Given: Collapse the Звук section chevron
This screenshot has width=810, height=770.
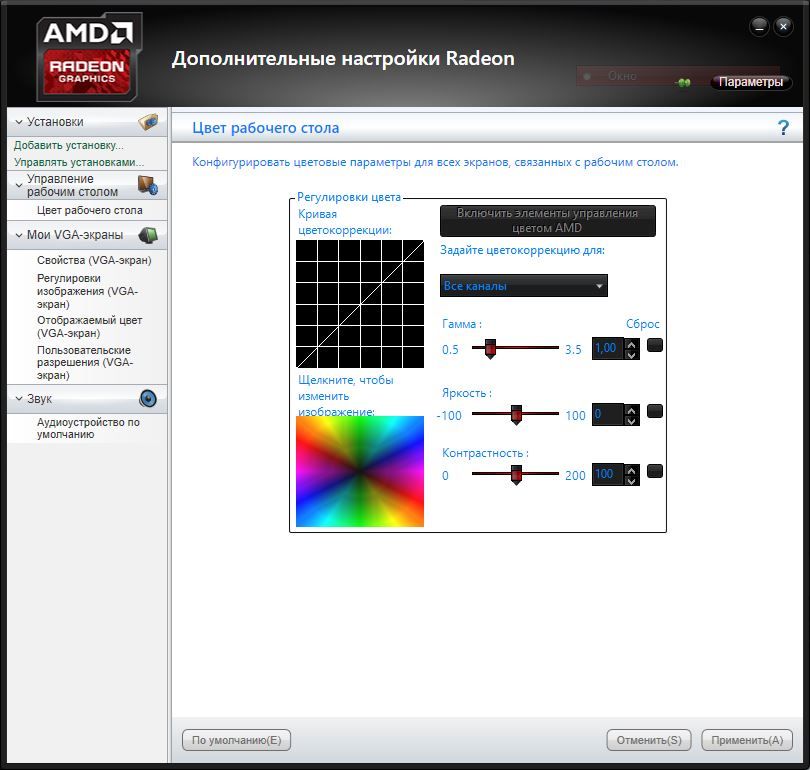Looking at the screenshot, I should [19, 399].
